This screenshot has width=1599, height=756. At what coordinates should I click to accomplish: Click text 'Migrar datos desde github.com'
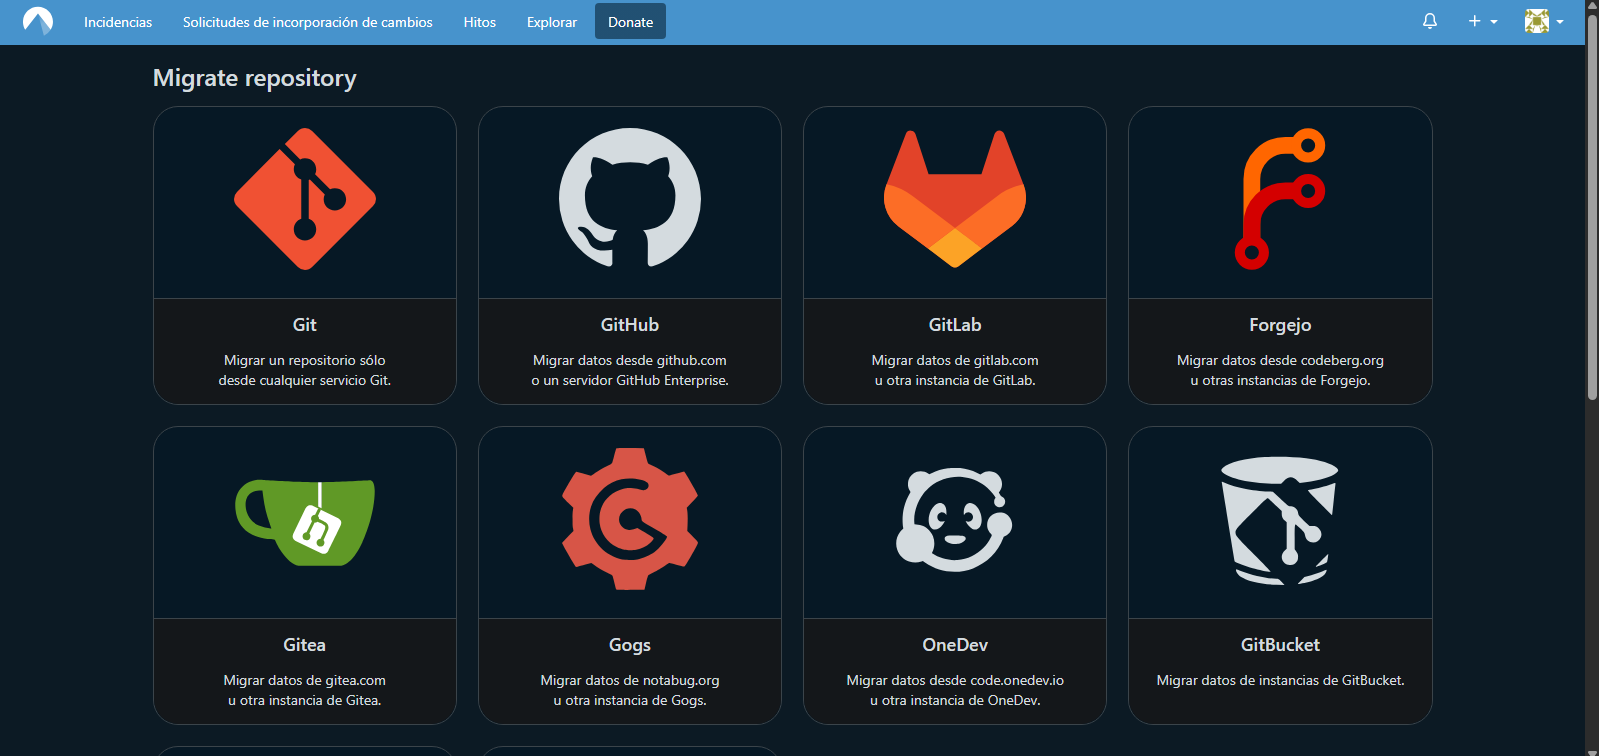click(630, 360)
